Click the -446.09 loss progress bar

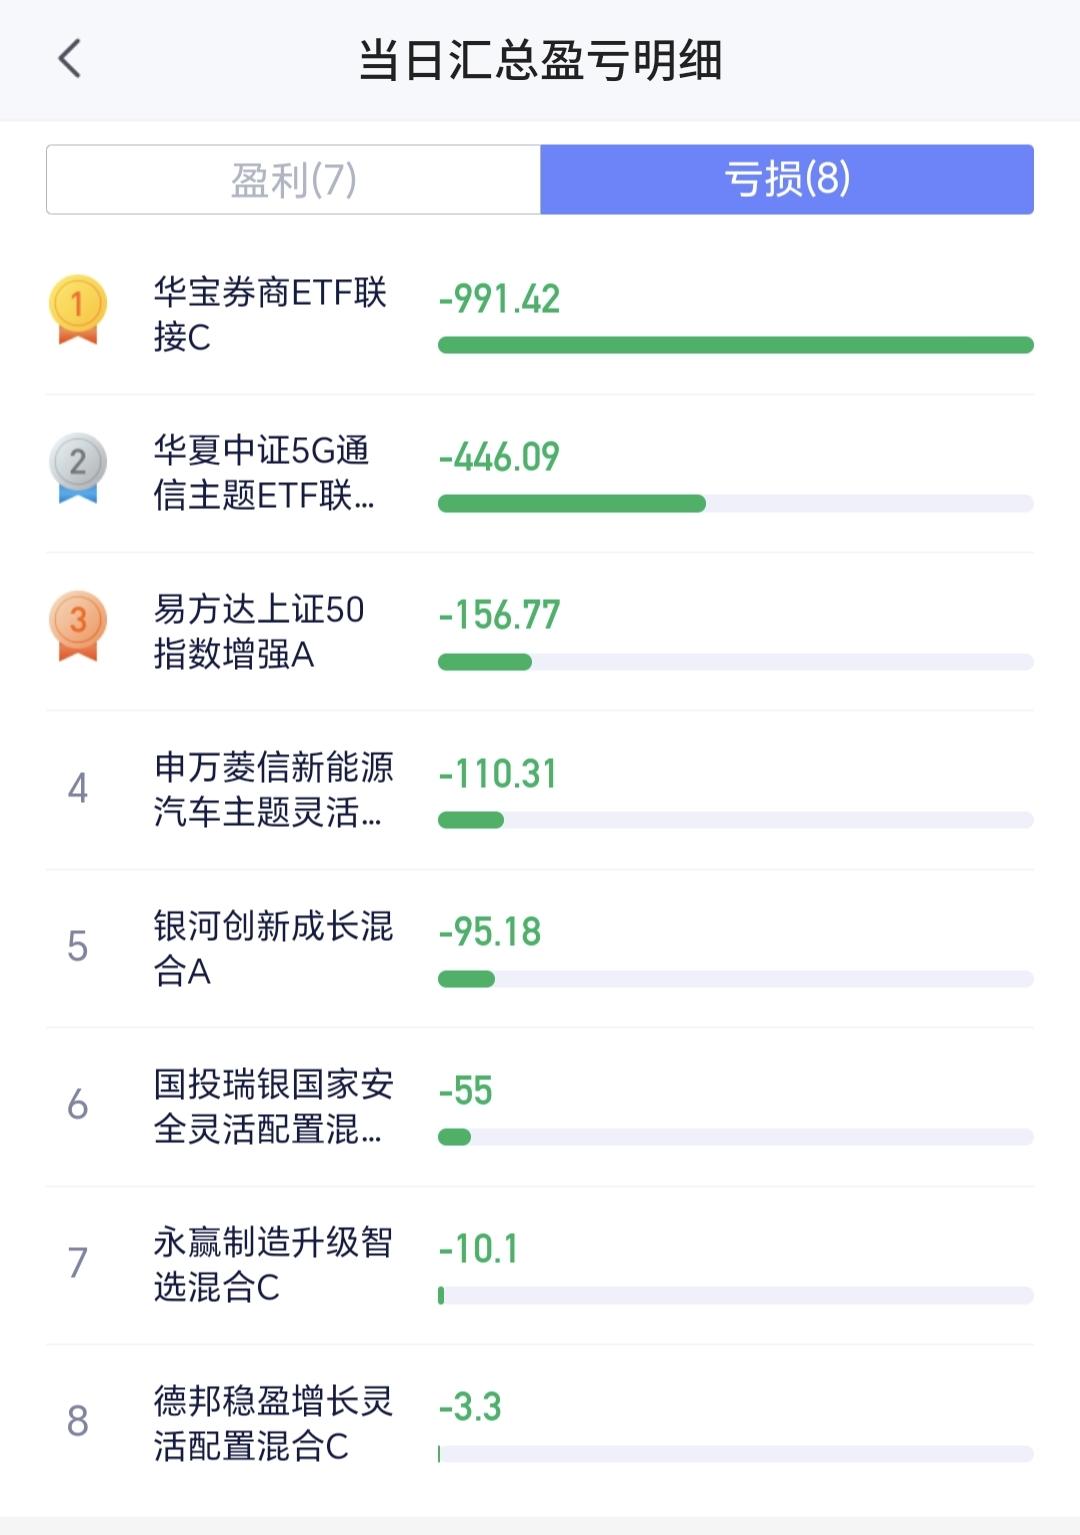click(736, 503)
